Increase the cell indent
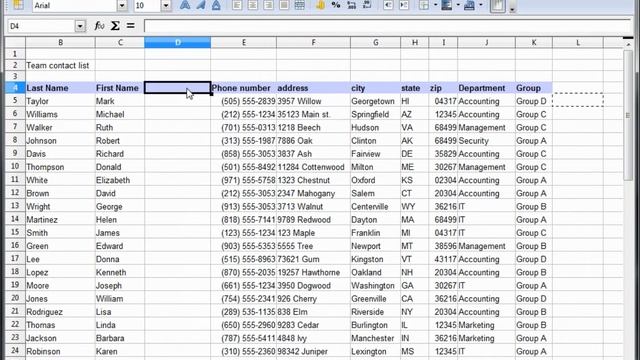640x360 pixels. click(x=404, y=5)
